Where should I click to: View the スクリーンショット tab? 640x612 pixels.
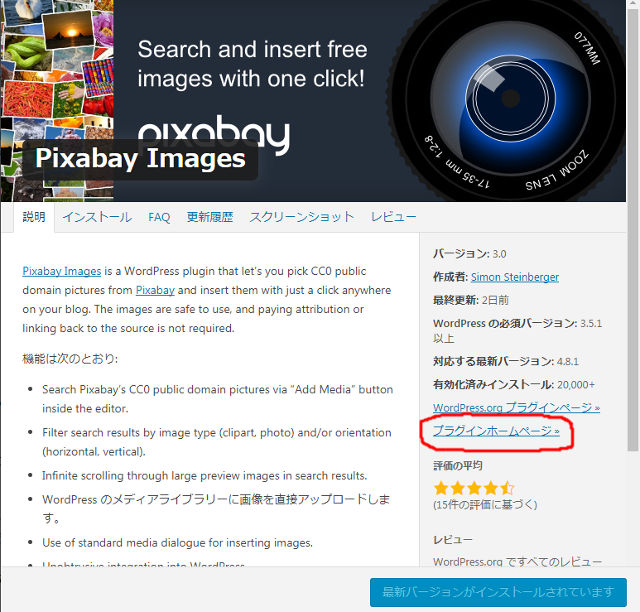(302, 217)
